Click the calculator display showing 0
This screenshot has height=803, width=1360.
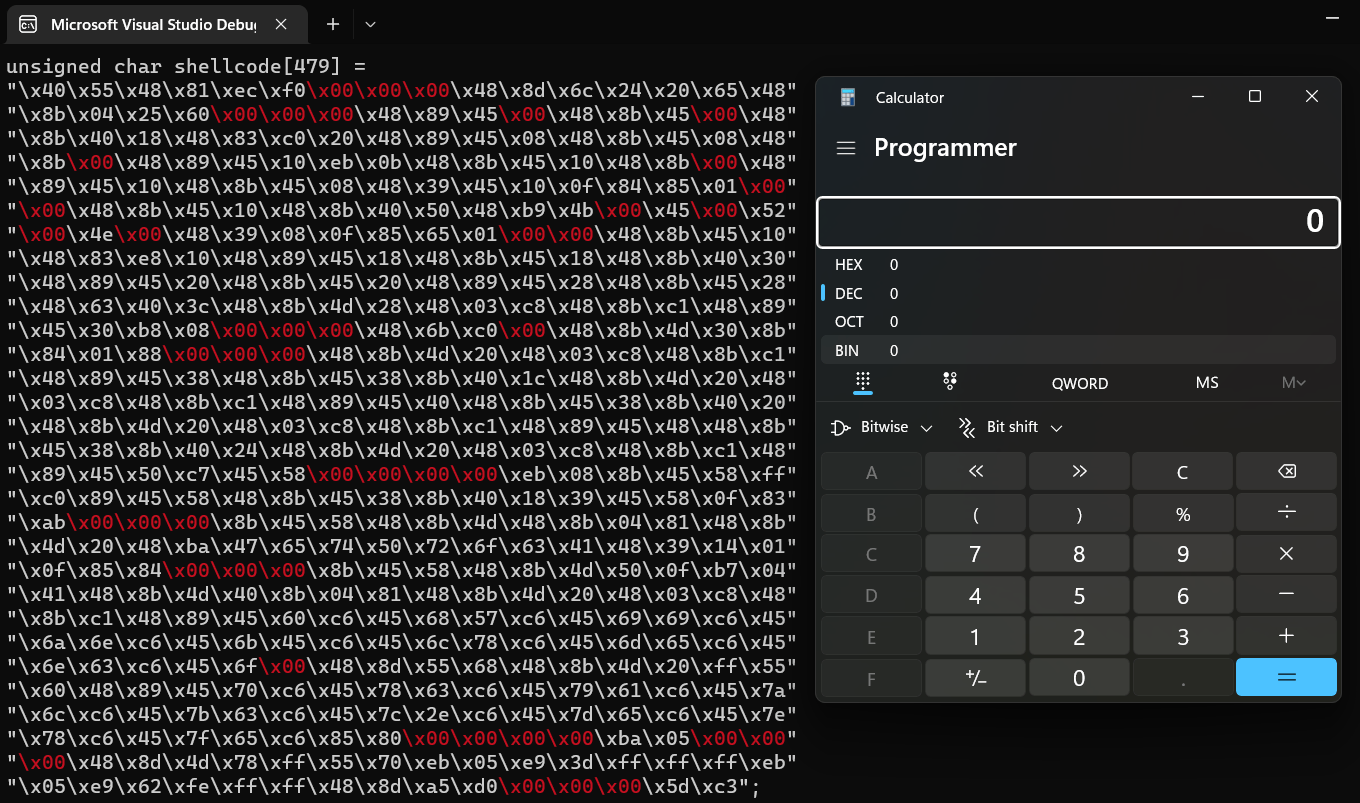pyautogui.click(x=1078, y=221)
